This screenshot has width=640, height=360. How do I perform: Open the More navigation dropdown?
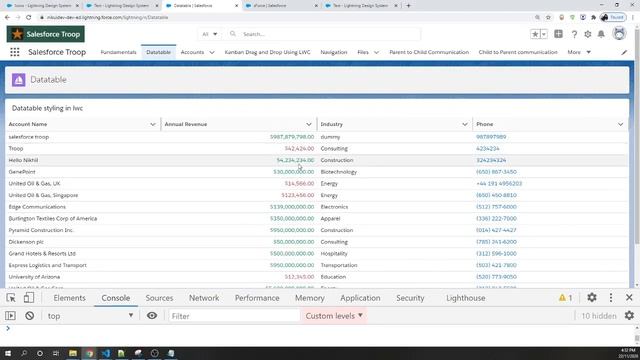click(579, 52)
